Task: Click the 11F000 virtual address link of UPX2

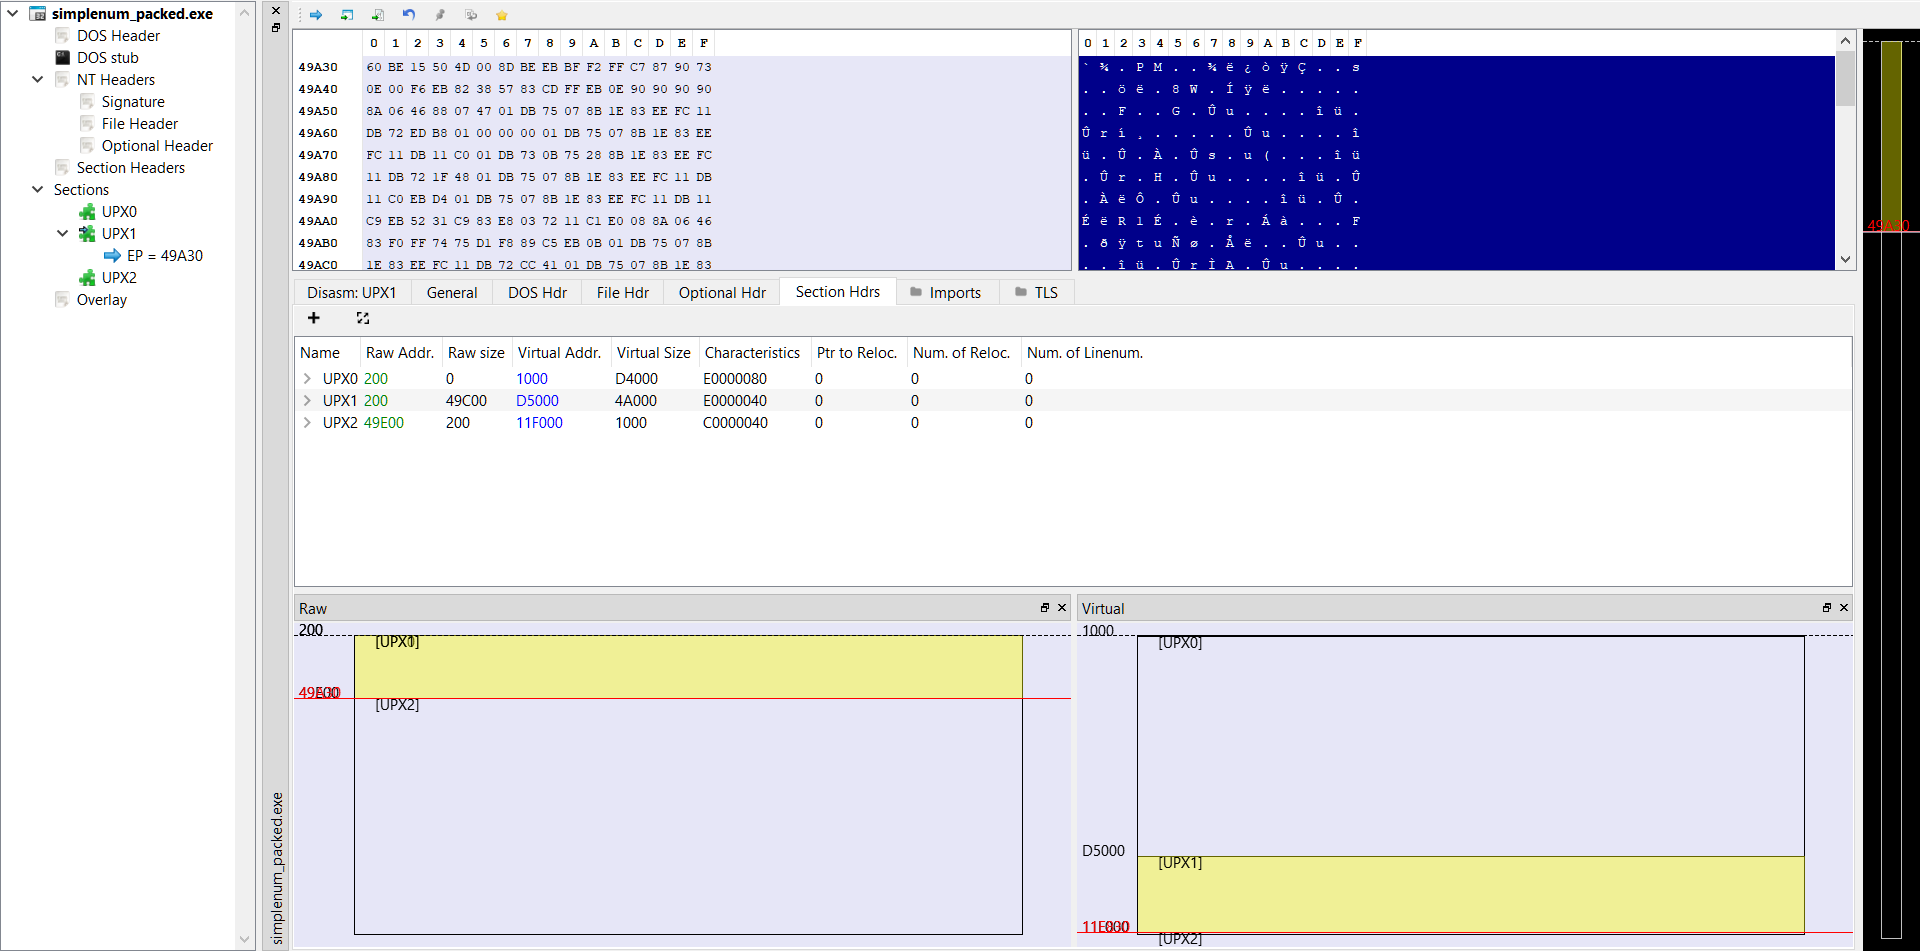Action: pos(539,423)
